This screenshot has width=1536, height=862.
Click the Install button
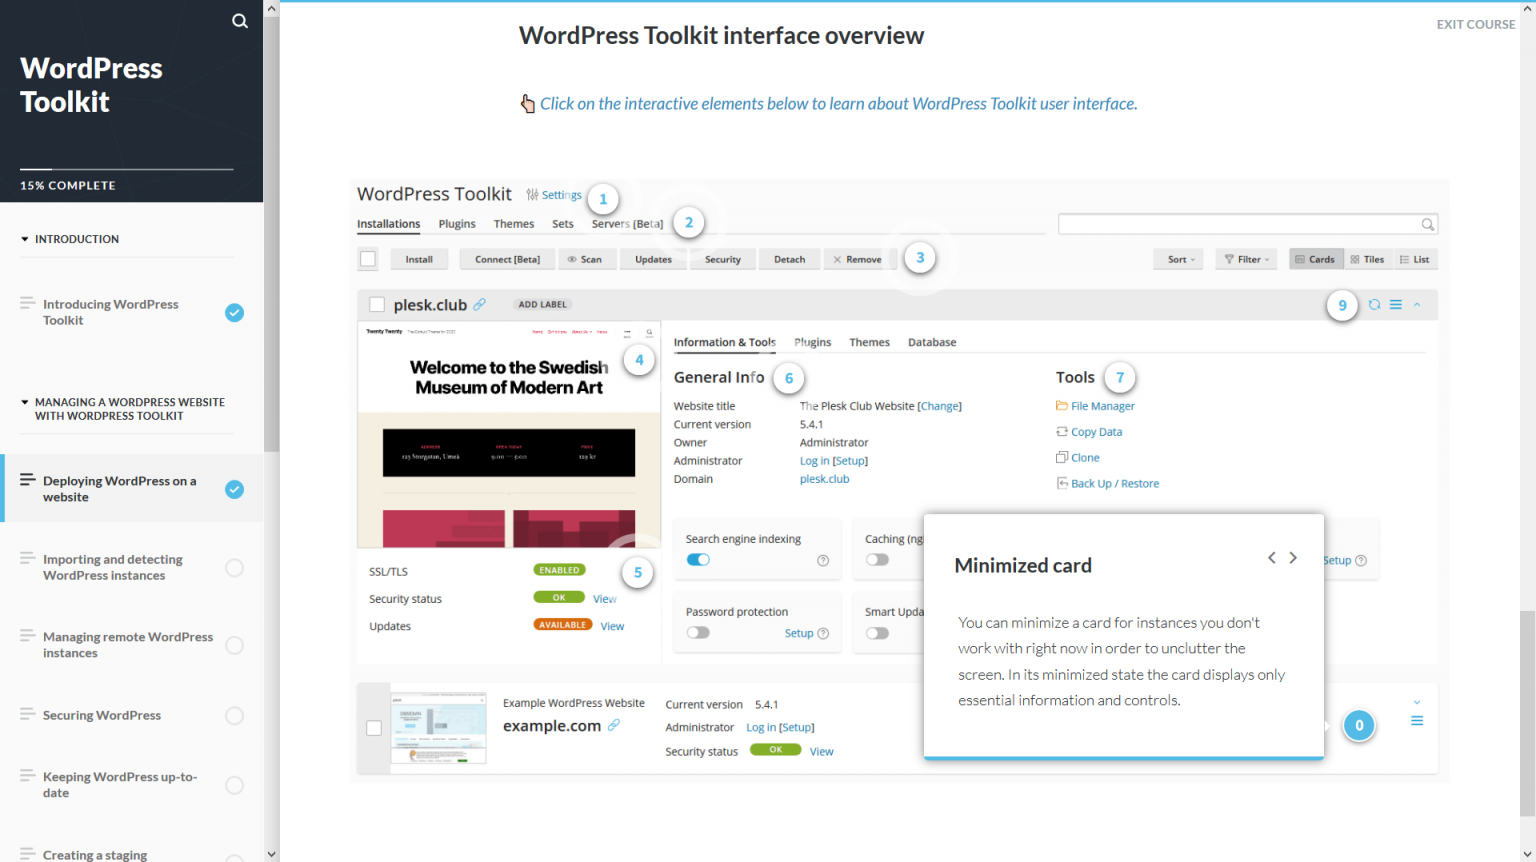pos(419,259)
